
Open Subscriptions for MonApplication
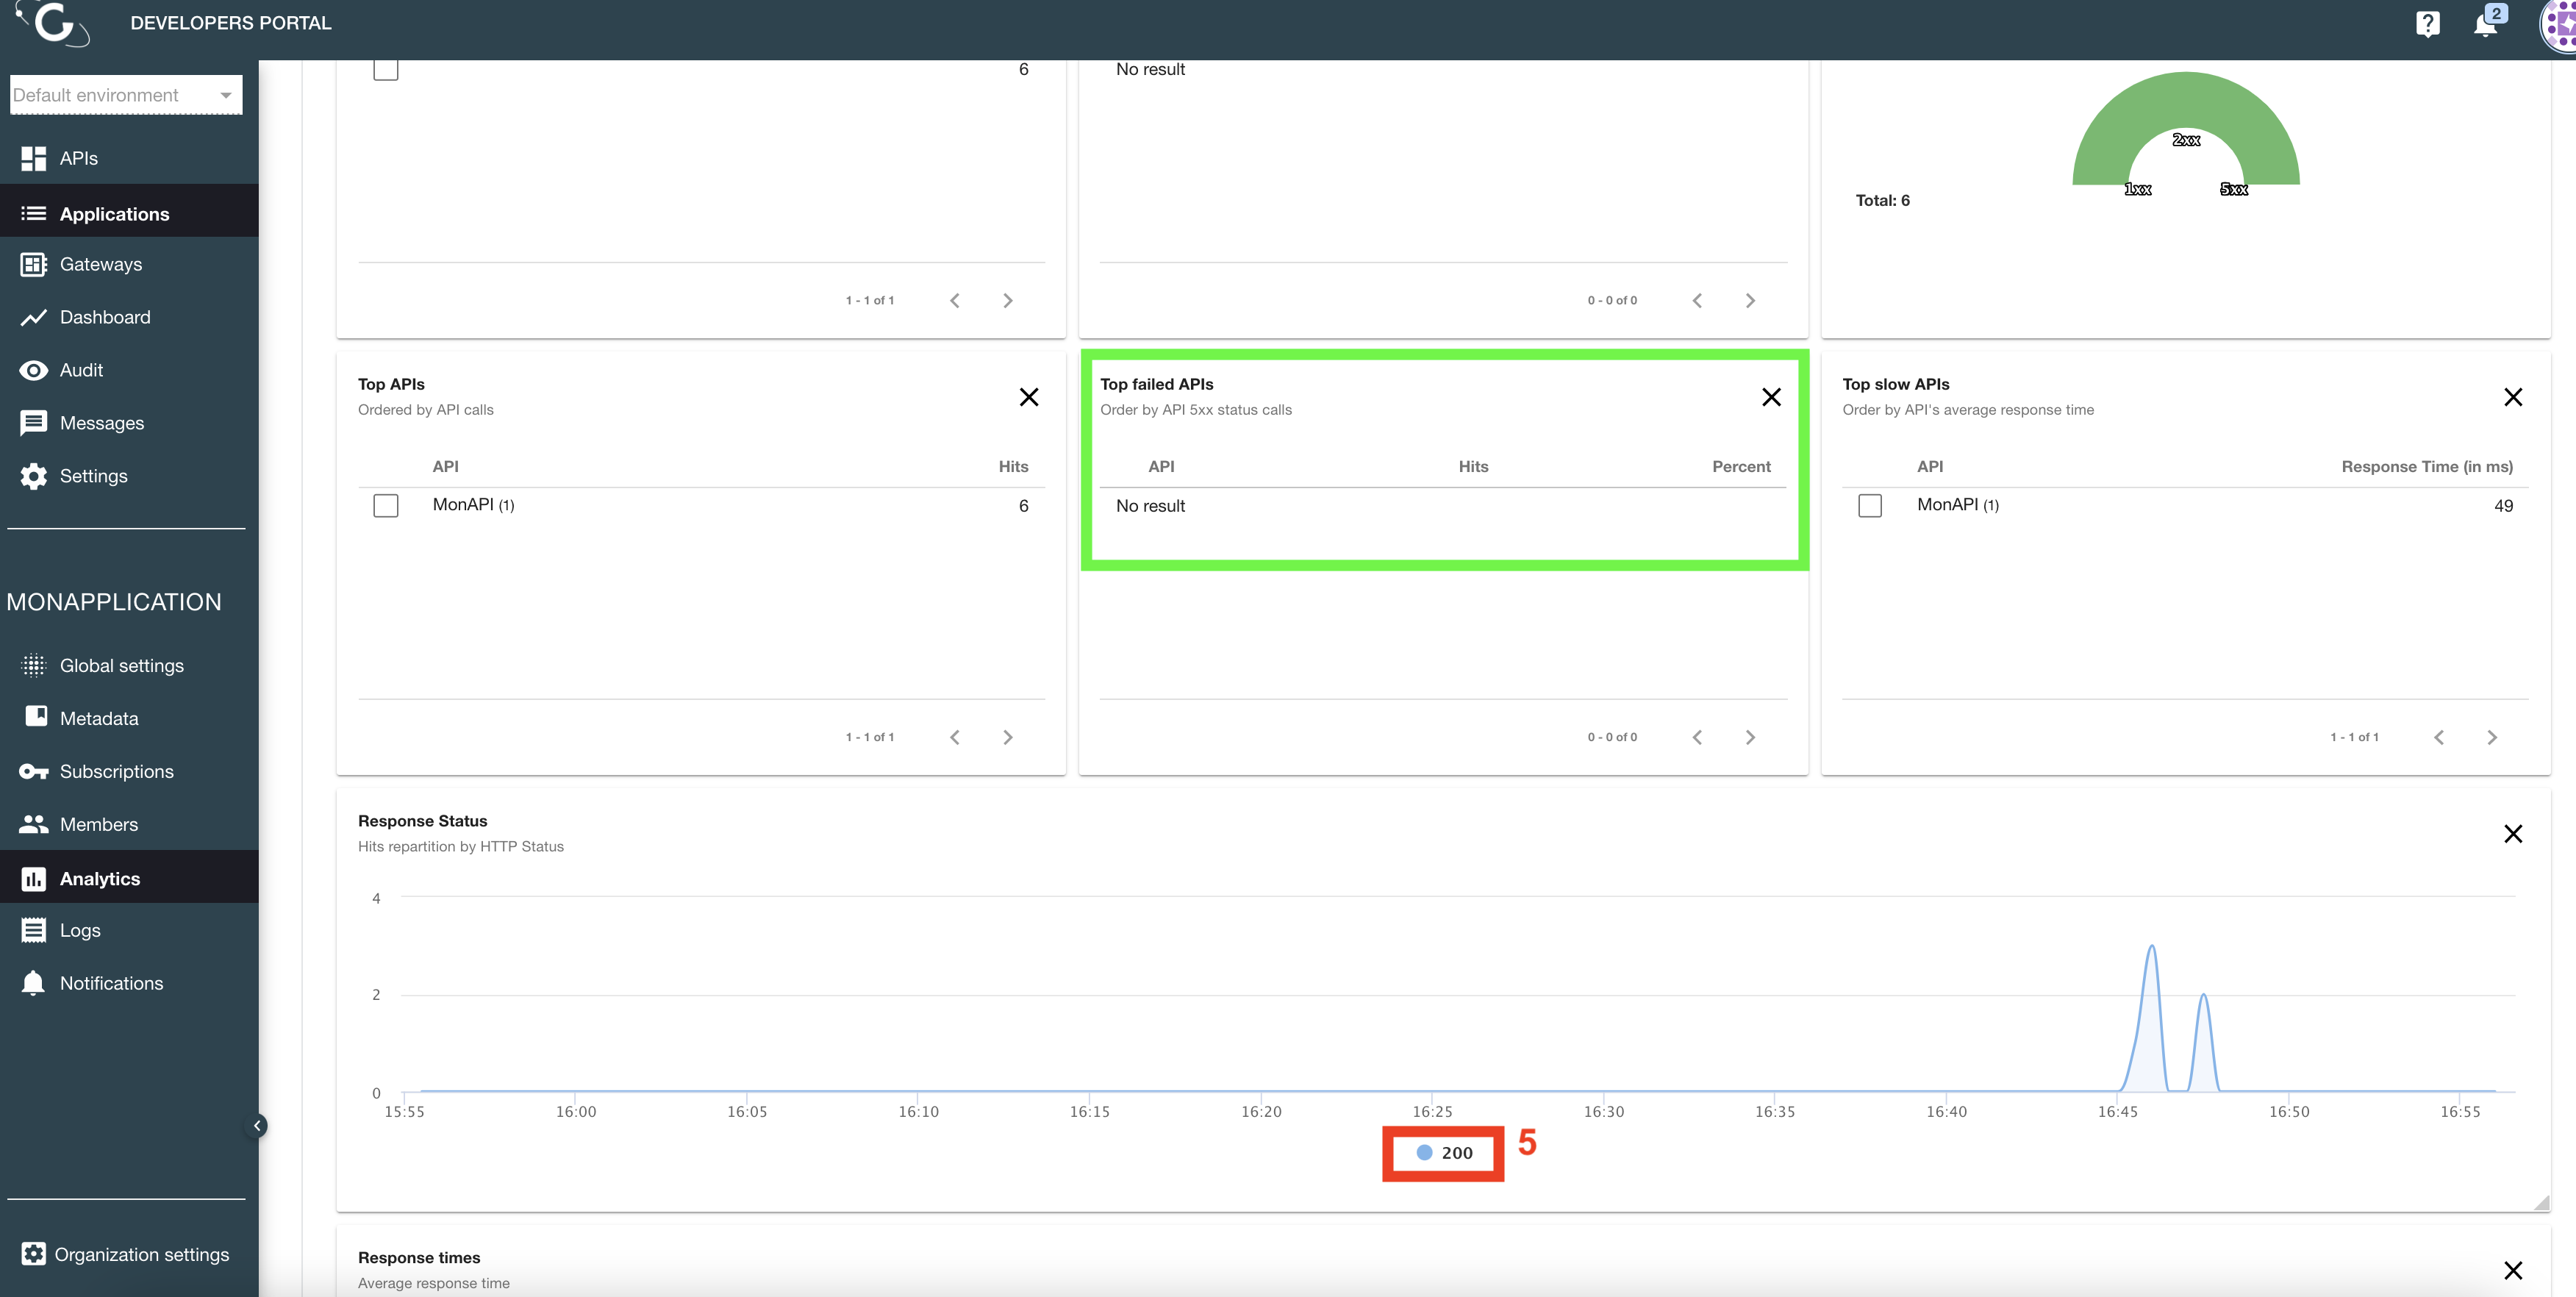[117, 771]
